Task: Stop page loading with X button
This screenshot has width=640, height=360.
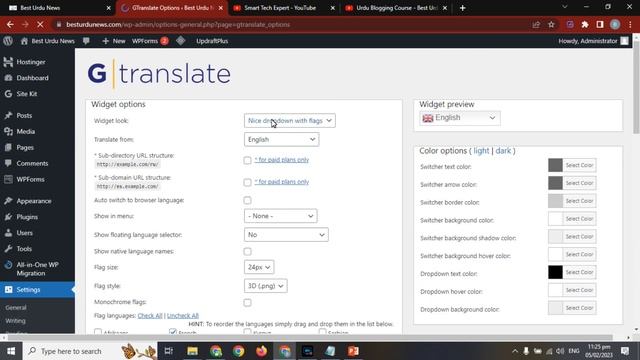Action: tap(40, 24)
